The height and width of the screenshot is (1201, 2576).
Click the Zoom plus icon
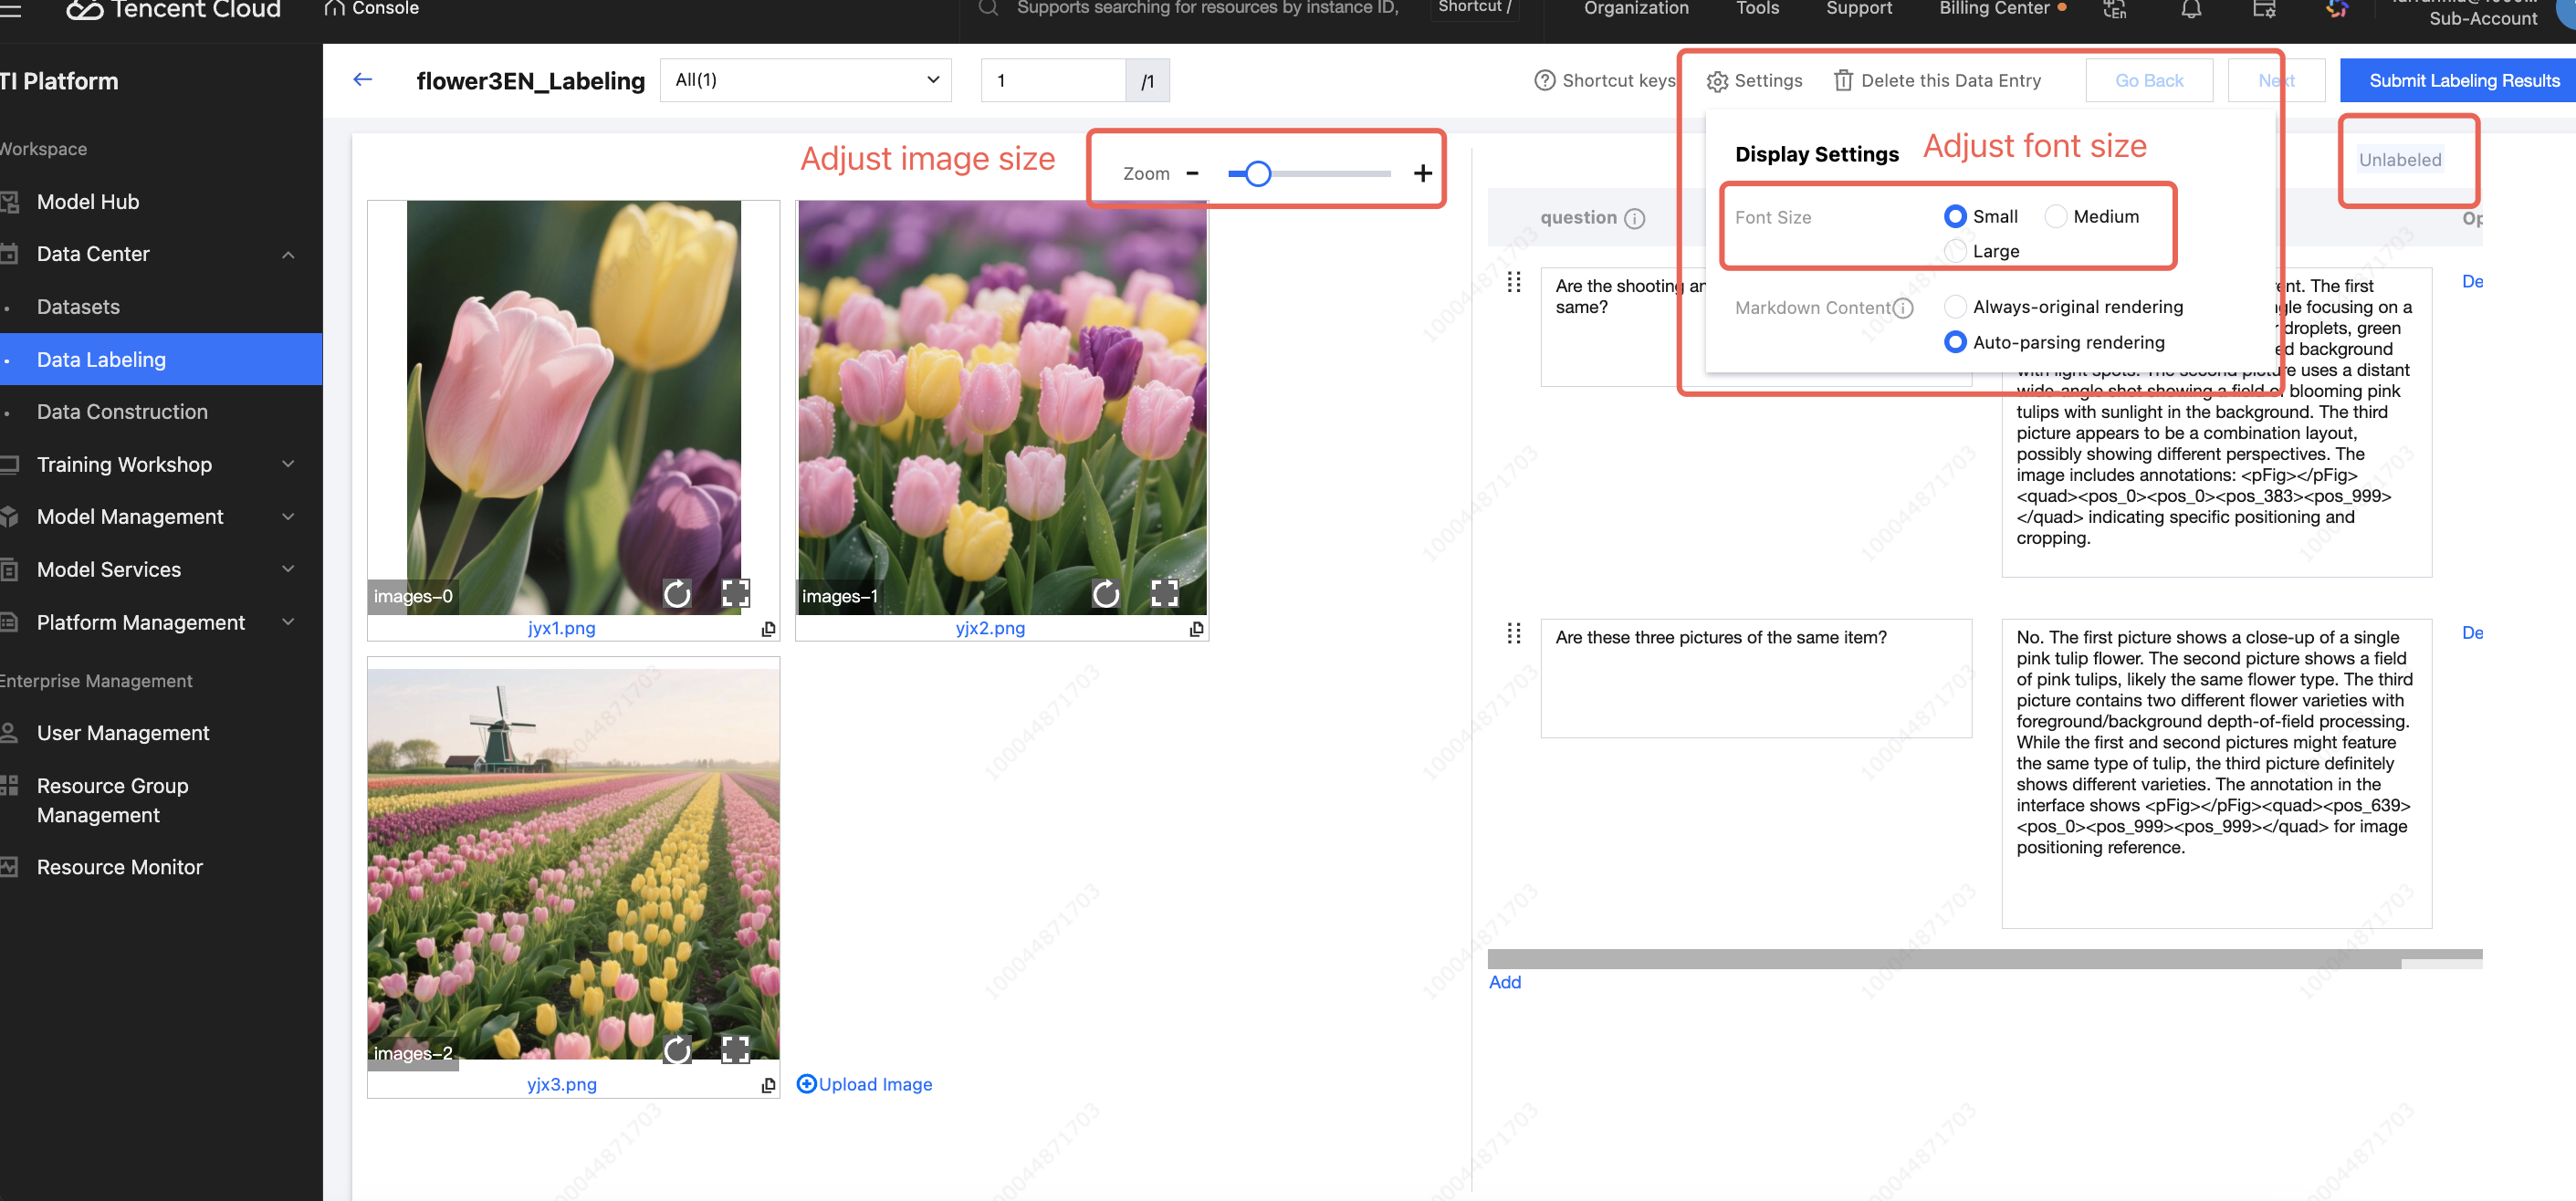point(1422,174)
